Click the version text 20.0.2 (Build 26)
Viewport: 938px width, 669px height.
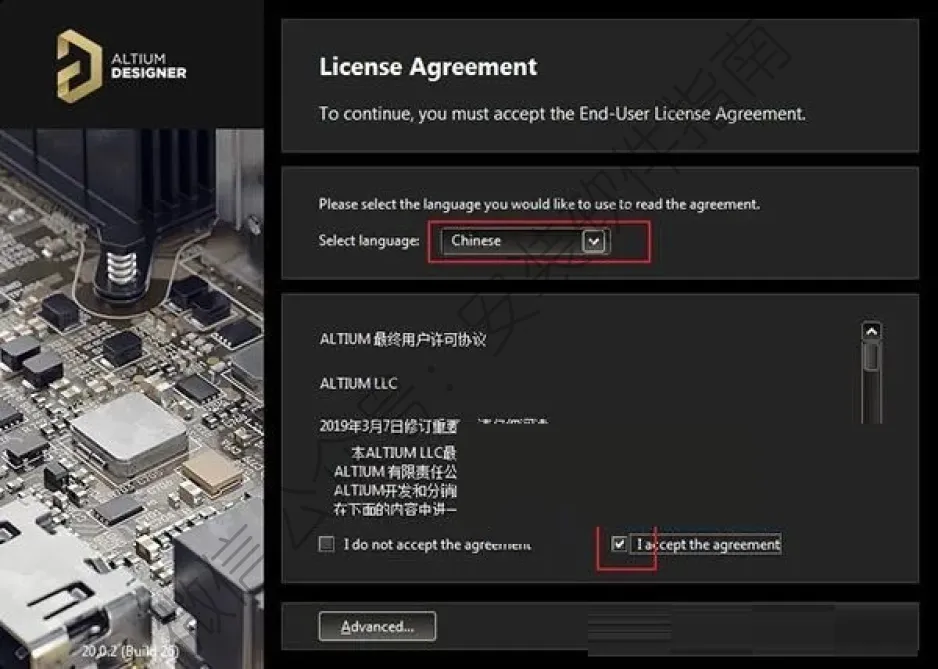[x=130, y=650]
